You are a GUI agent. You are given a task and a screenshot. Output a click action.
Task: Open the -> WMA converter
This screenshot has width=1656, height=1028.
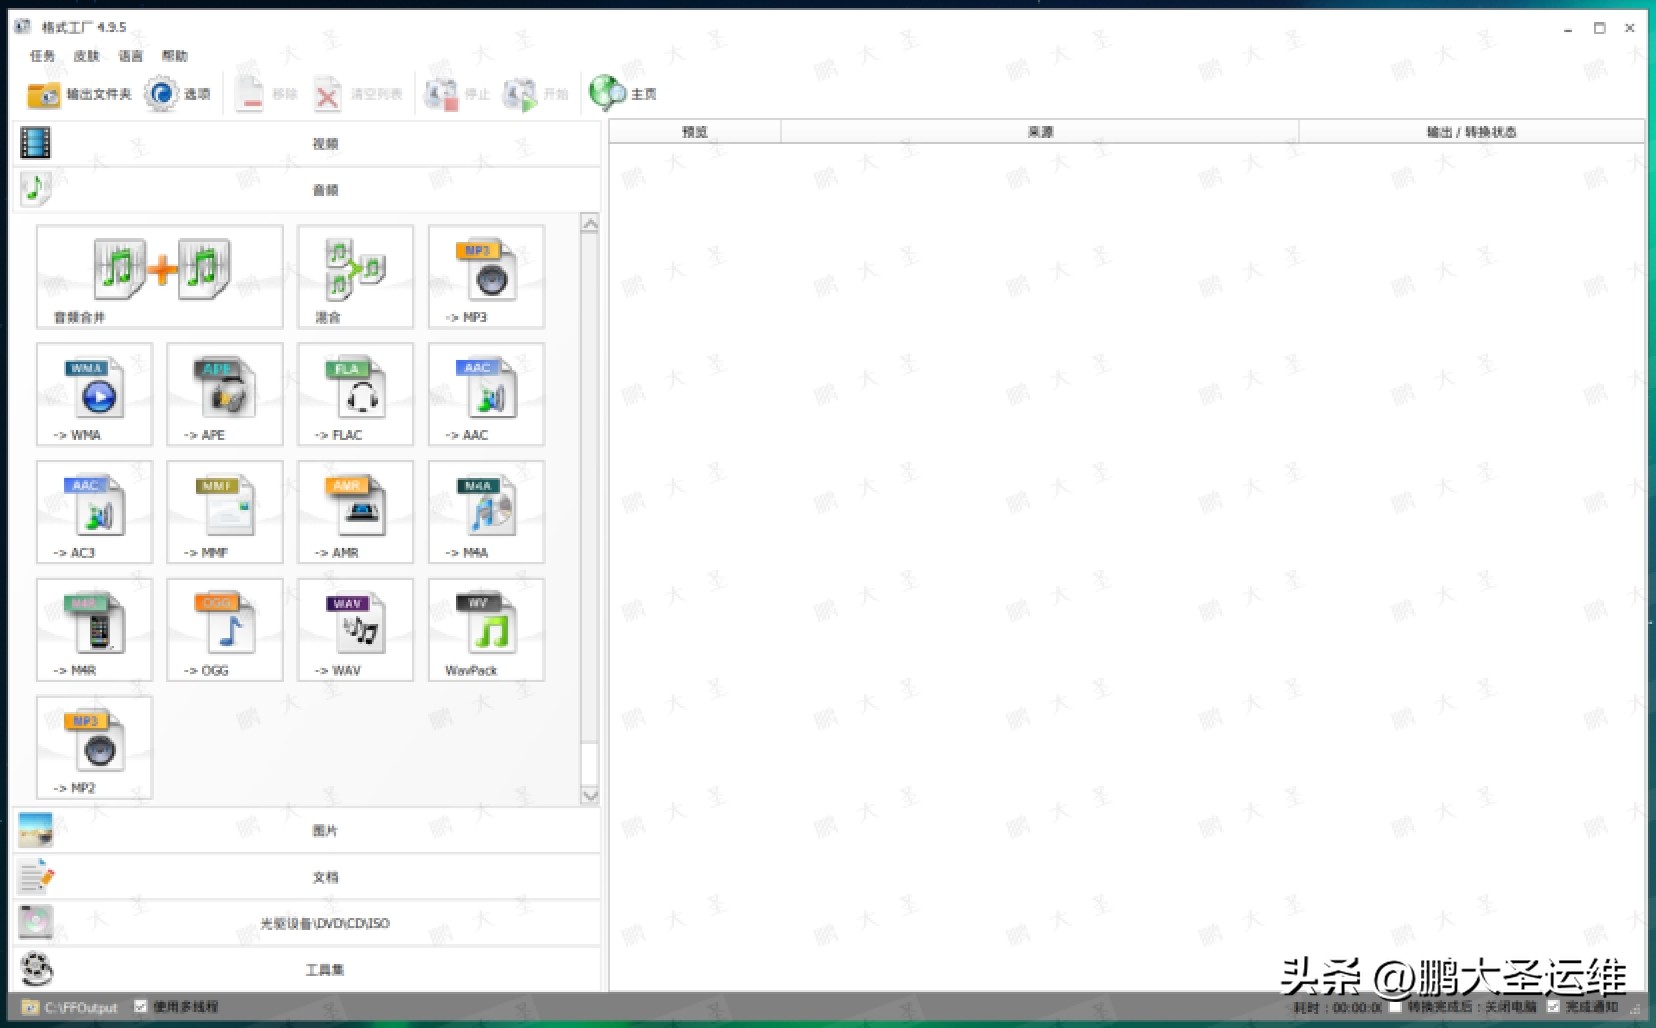pyautogui.click(x=94, y=394)
